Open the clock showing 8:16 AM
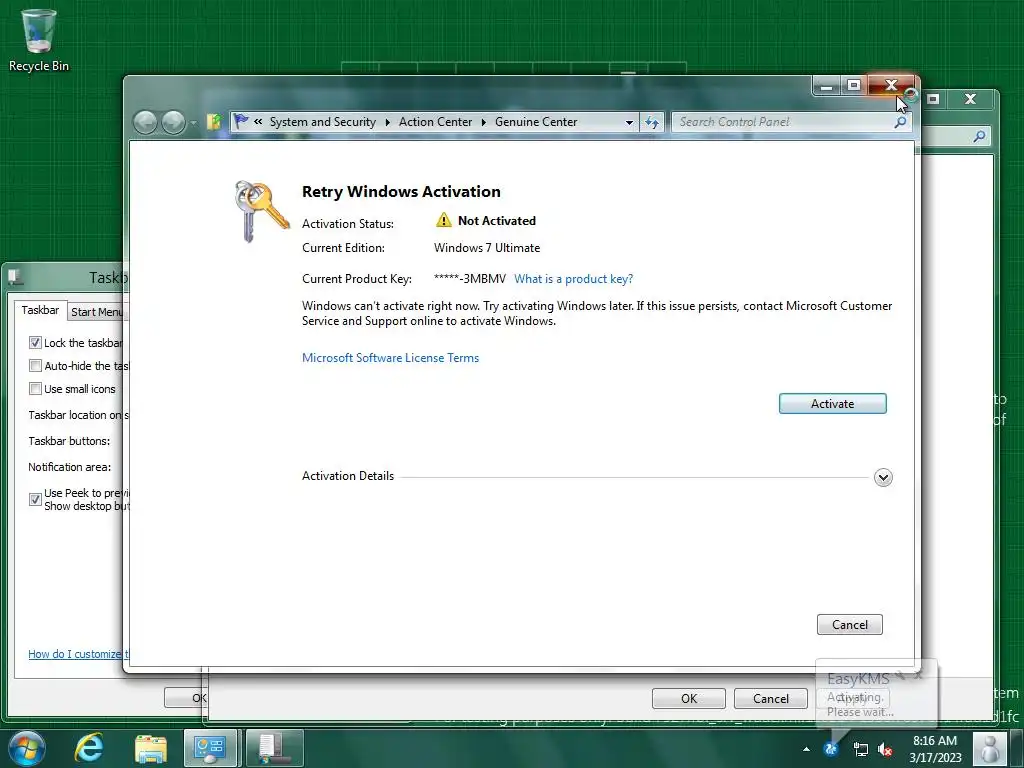This screenshot has width=1024, height=768. (935, 749)
